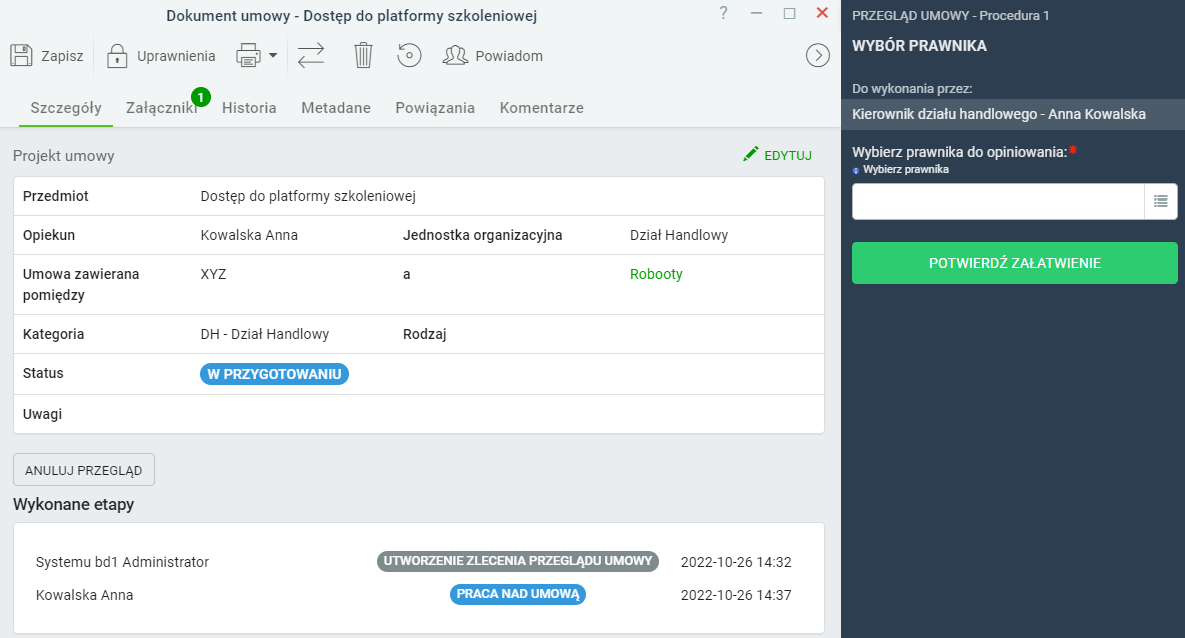The image size is (1185, 638).
Task: Minimize the document window
Action: click(756, 13)
